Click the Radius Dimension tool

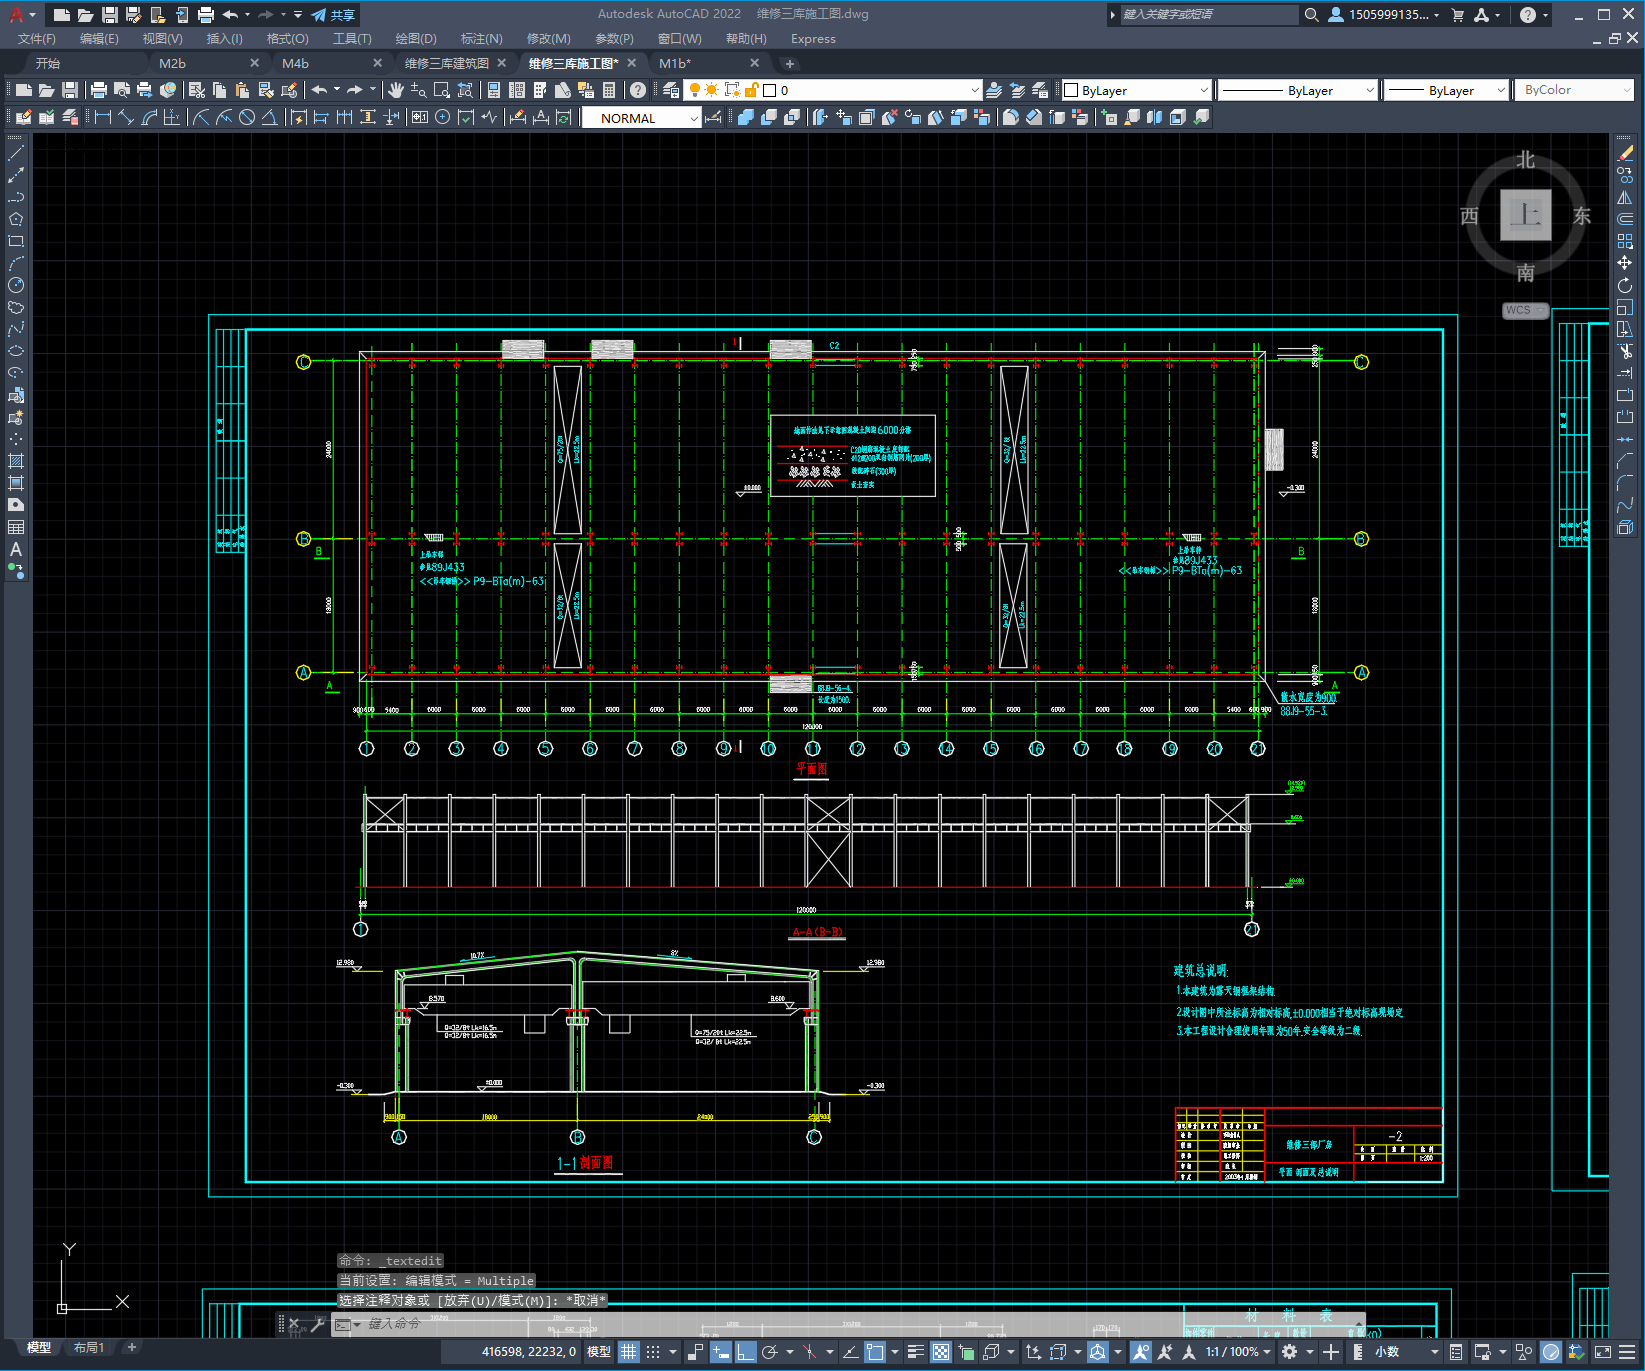pos(201,117)
